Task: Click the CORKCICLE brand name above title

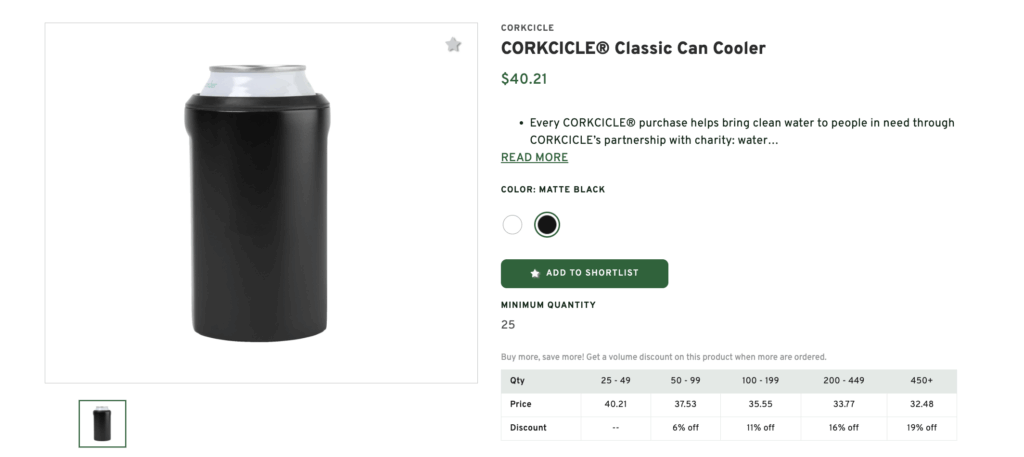Action: (x=527, y=28)
